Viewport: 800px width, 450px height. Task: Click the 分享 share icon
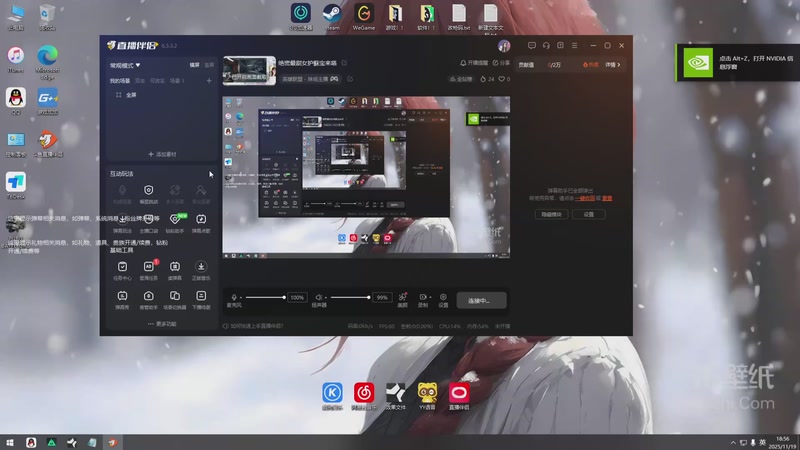click(501, 63)
